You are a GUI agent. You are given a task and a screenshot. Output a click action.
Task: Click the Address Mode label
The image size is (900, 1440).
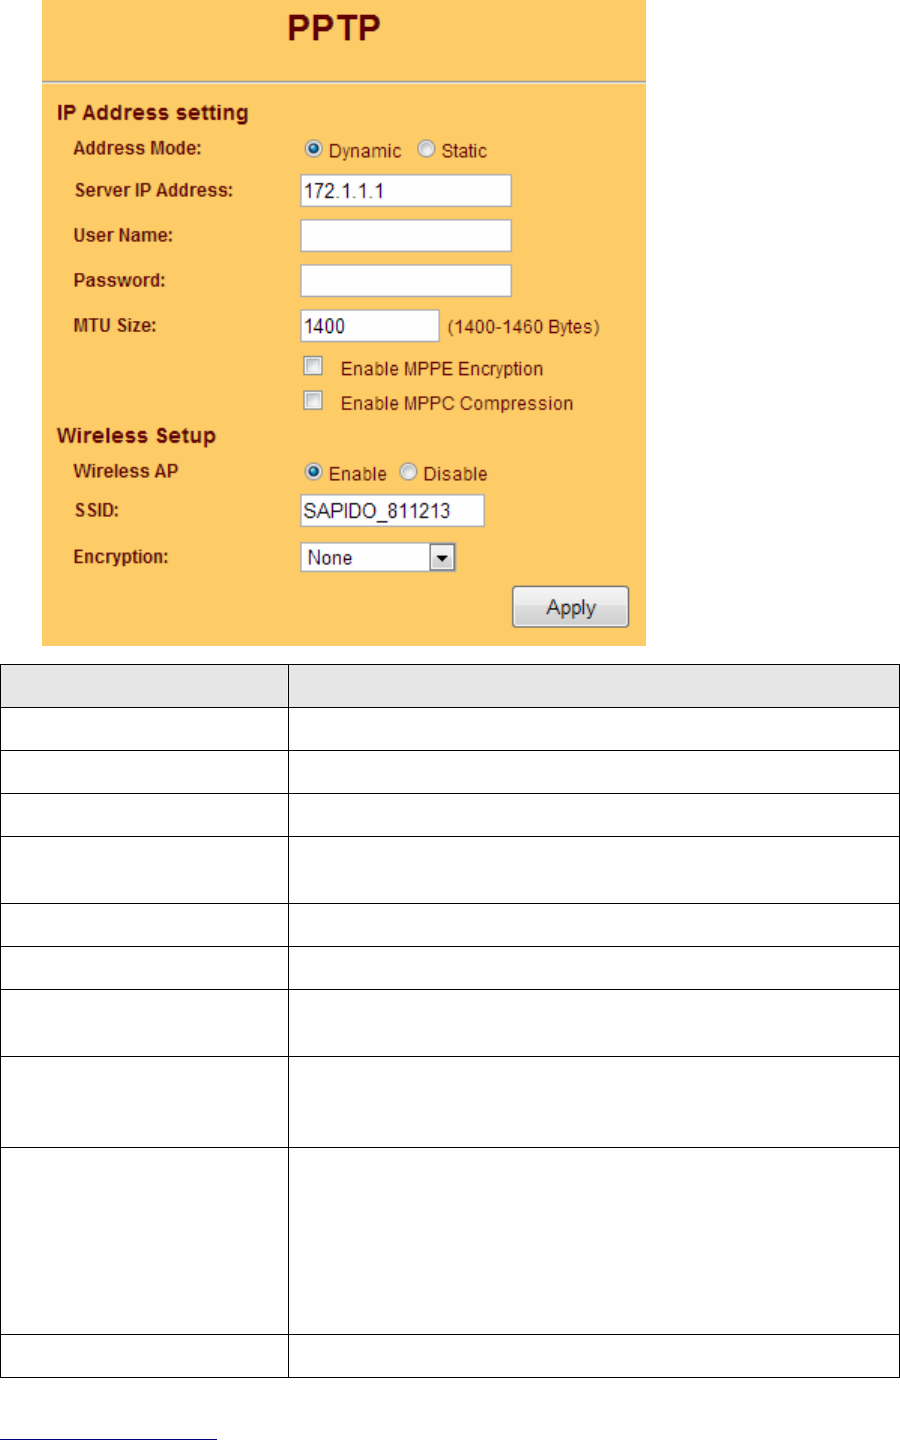pyautogui.click(x=137, y=148)
